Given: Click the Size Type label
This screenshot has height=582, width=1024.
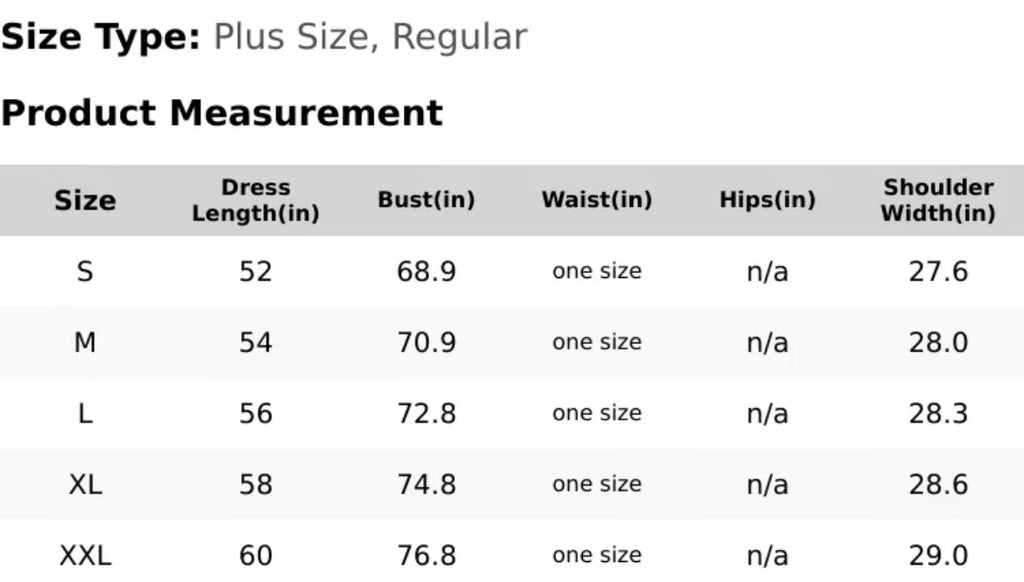Looking at the screenshot, I should pyautogui.click(x=101, y=37).
